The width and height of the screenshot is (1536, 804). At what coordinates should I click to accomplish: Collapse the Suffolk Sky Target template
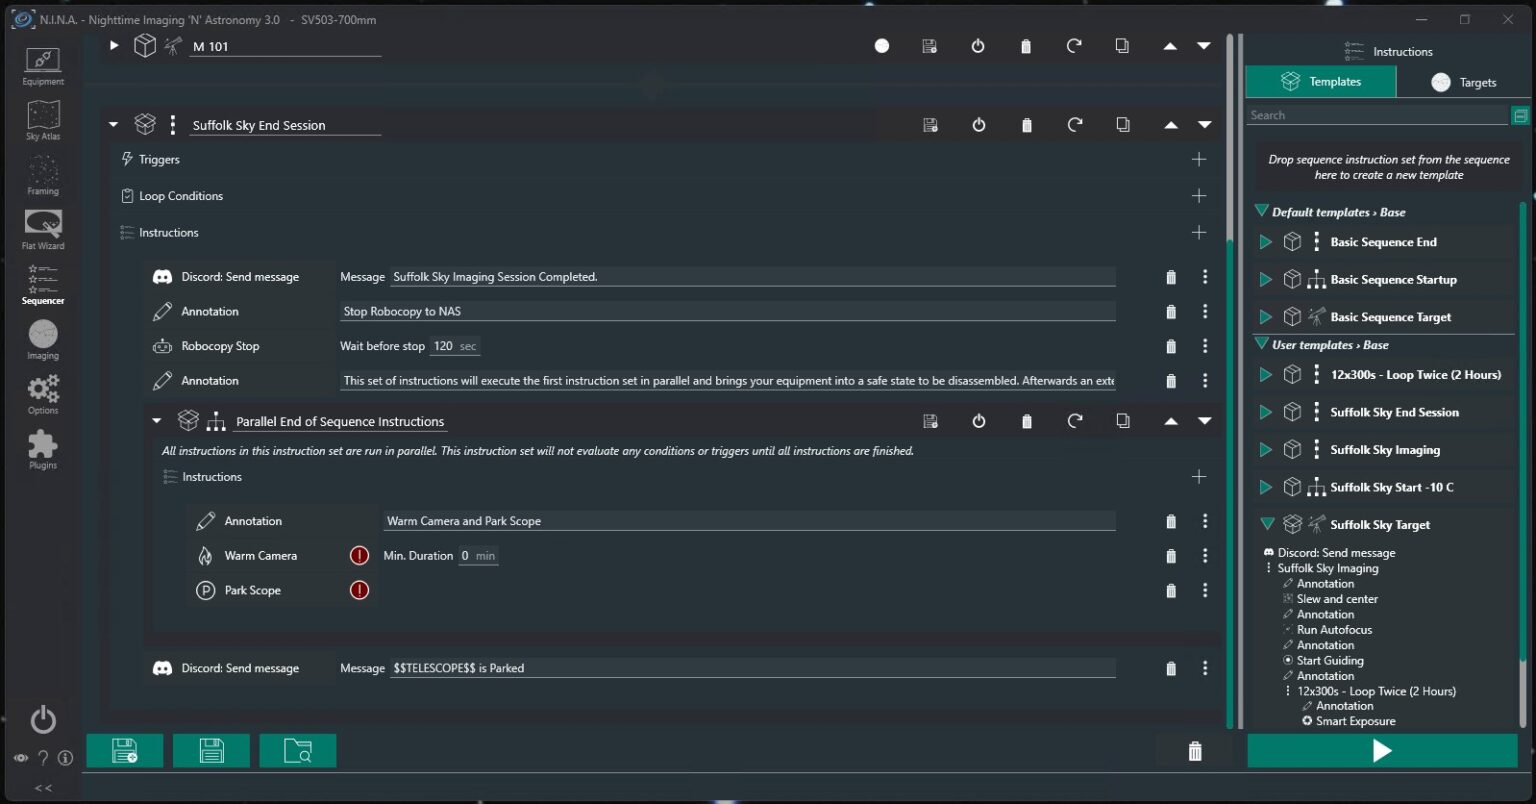(1267, 524)
